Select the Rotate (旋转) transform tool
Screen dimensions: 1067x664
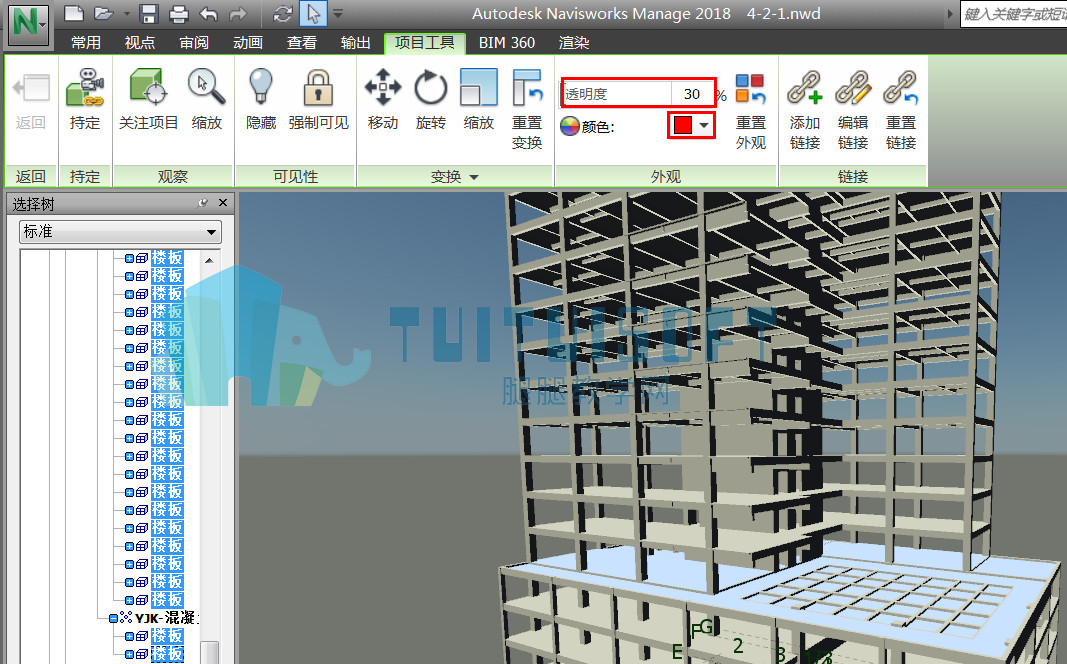click(431, 88)
